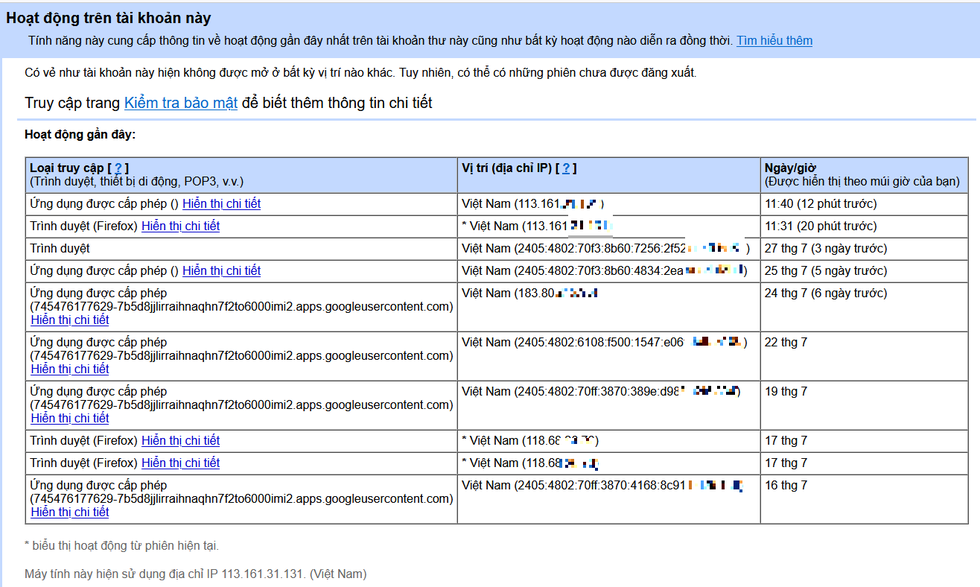
Task: Click the "?" help link beside "Vị trí (địa chỉ IP)"
Action: click(x=568, y=168)
